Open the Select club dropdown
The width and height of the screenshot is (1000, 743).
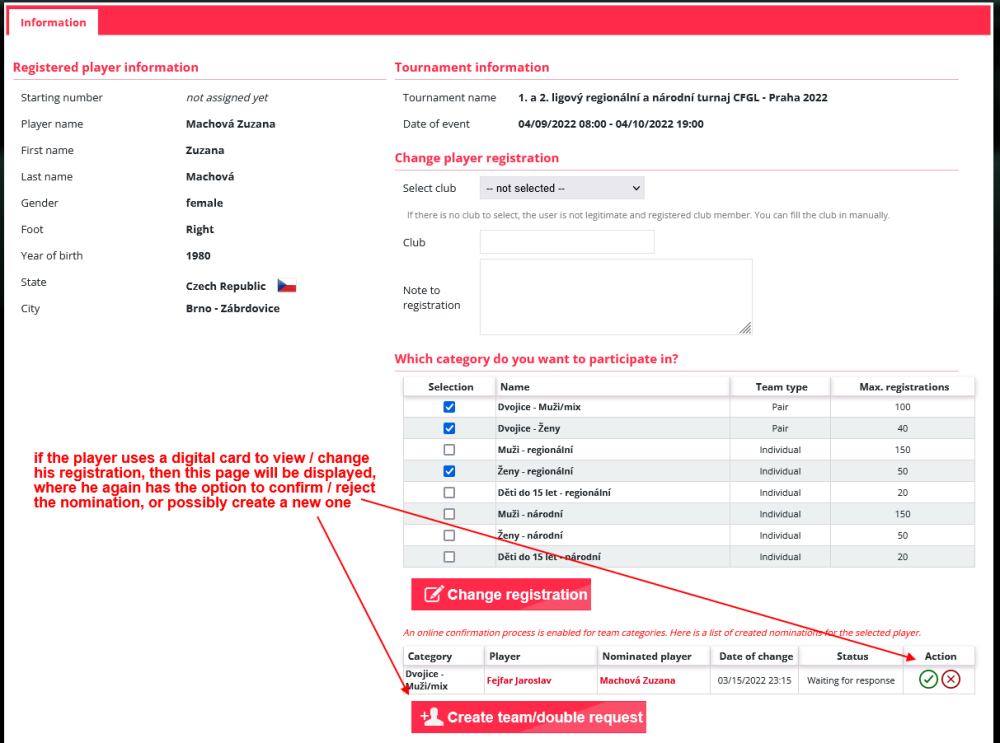point(562,188)
